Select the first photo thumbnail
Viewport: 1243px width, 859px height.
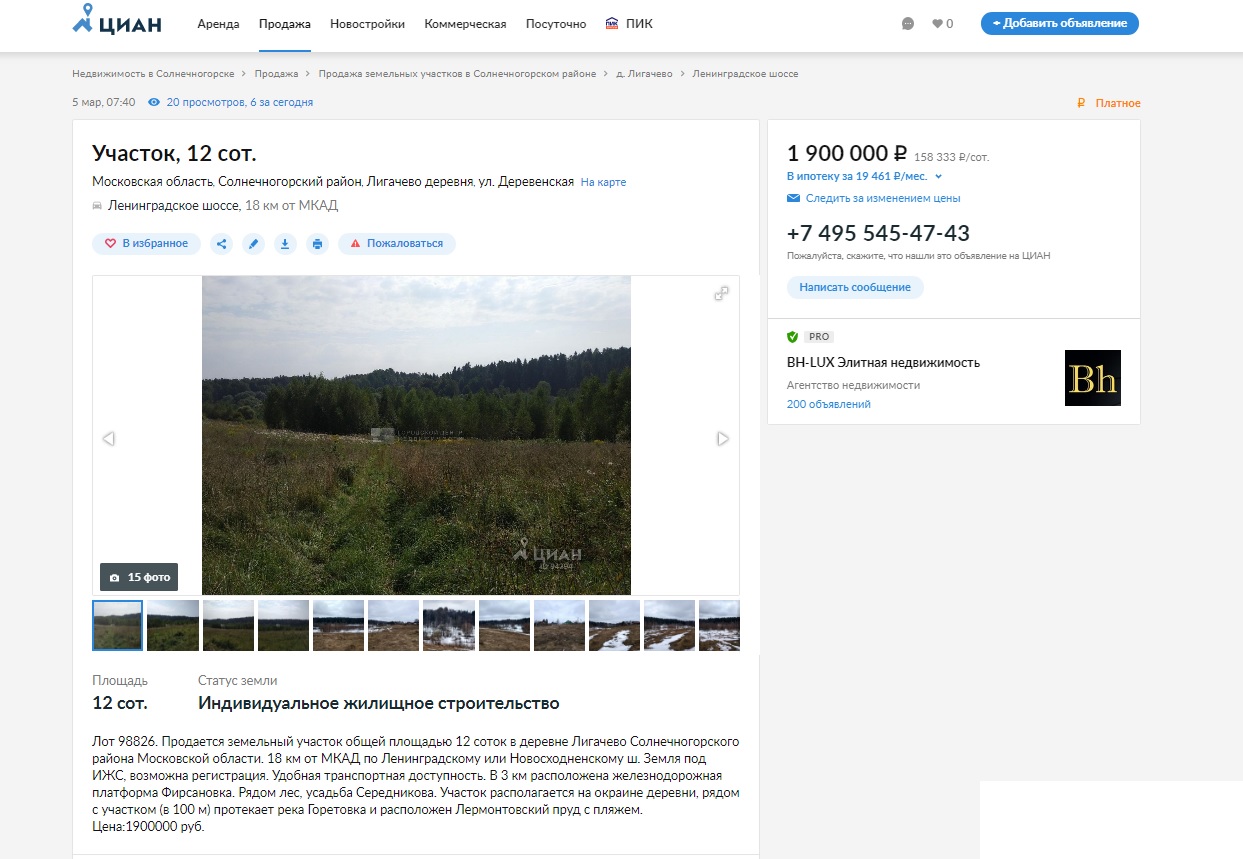coord(118,626)
